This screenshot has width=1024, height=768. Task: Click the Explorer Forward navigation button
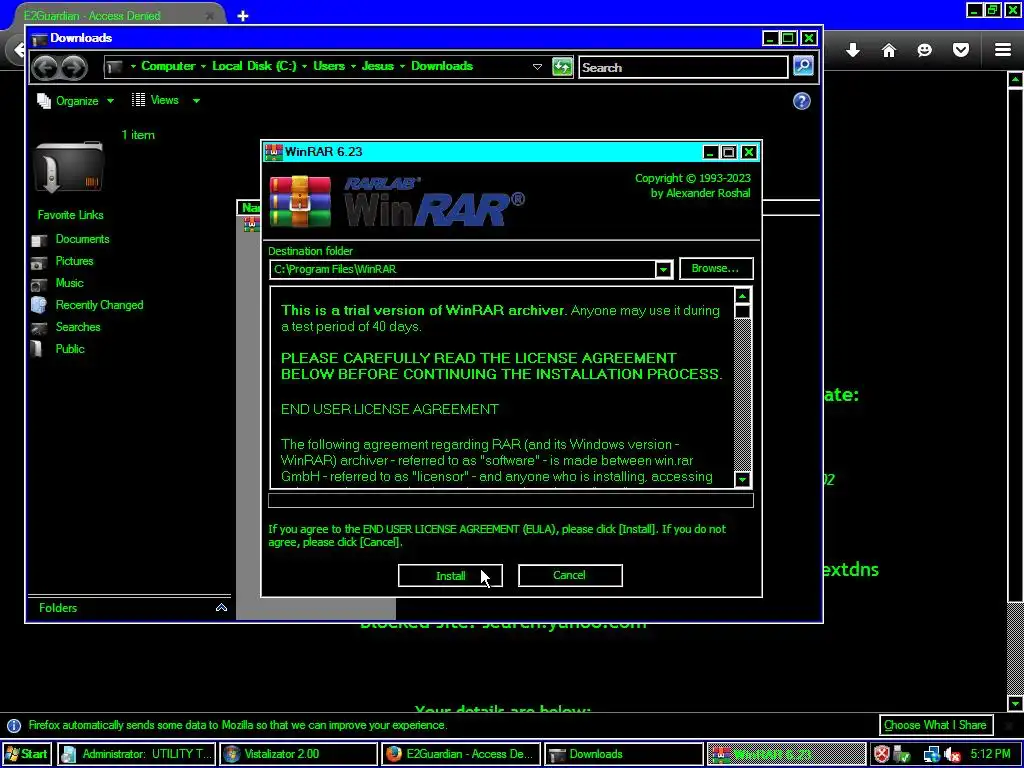pos(74,67)
